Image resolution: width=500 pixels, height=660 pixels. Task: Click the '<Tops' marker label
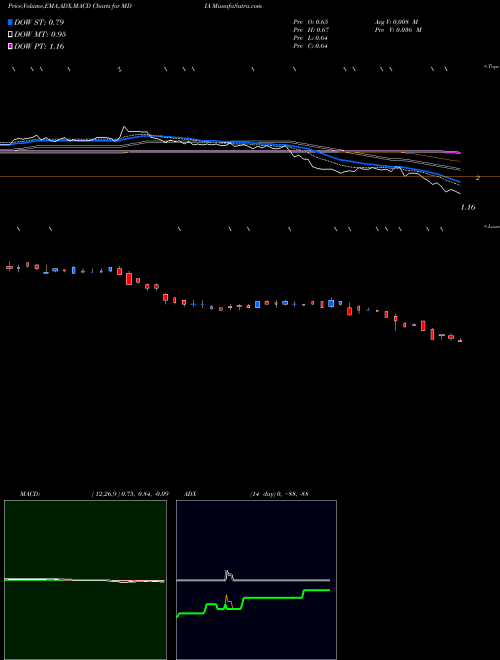pos(492,67)
